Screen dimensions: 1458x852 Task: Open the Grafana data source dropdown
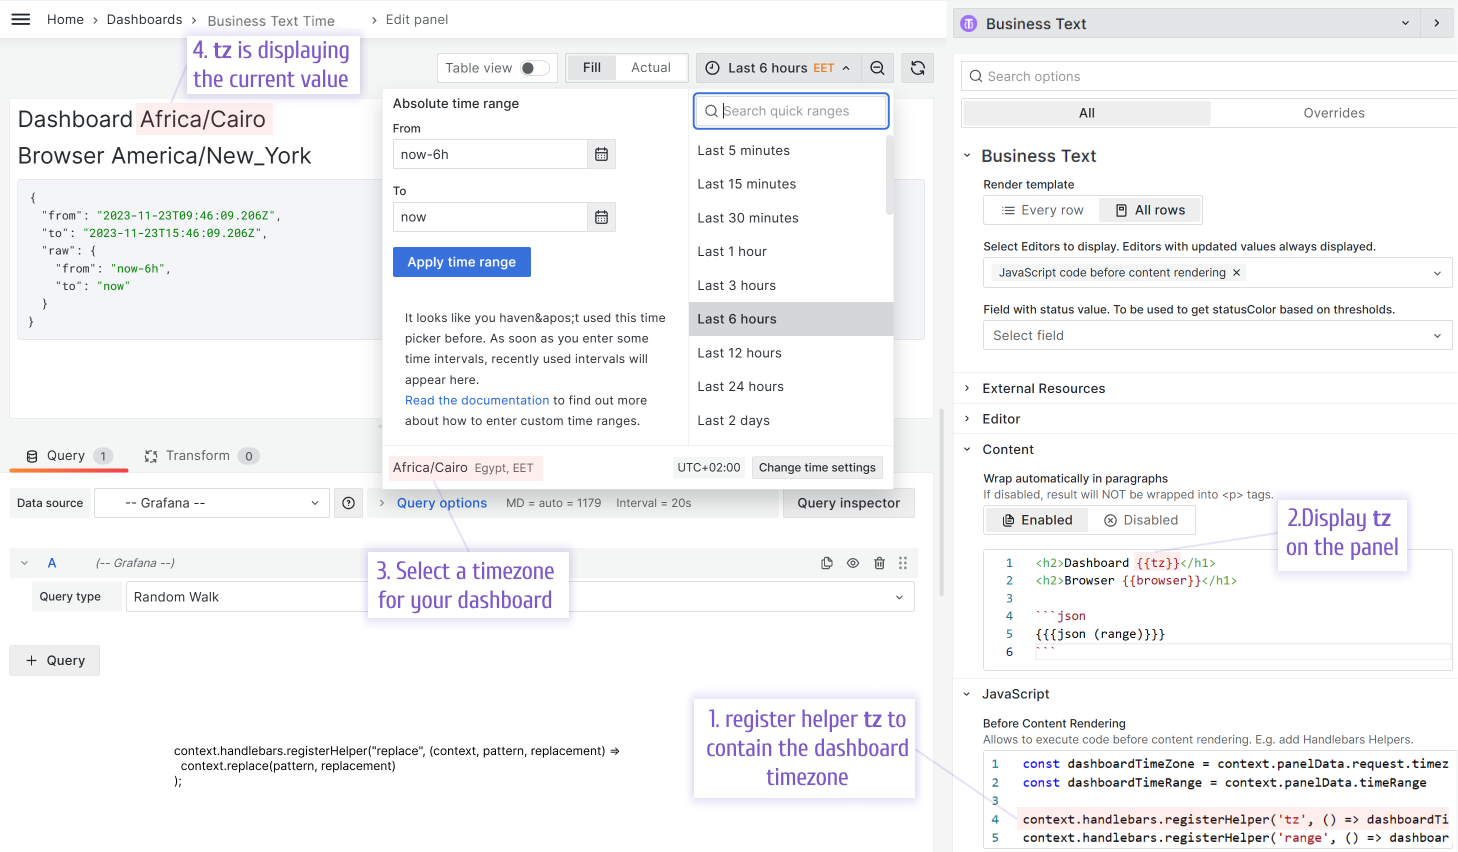click(x=212, y=503)
